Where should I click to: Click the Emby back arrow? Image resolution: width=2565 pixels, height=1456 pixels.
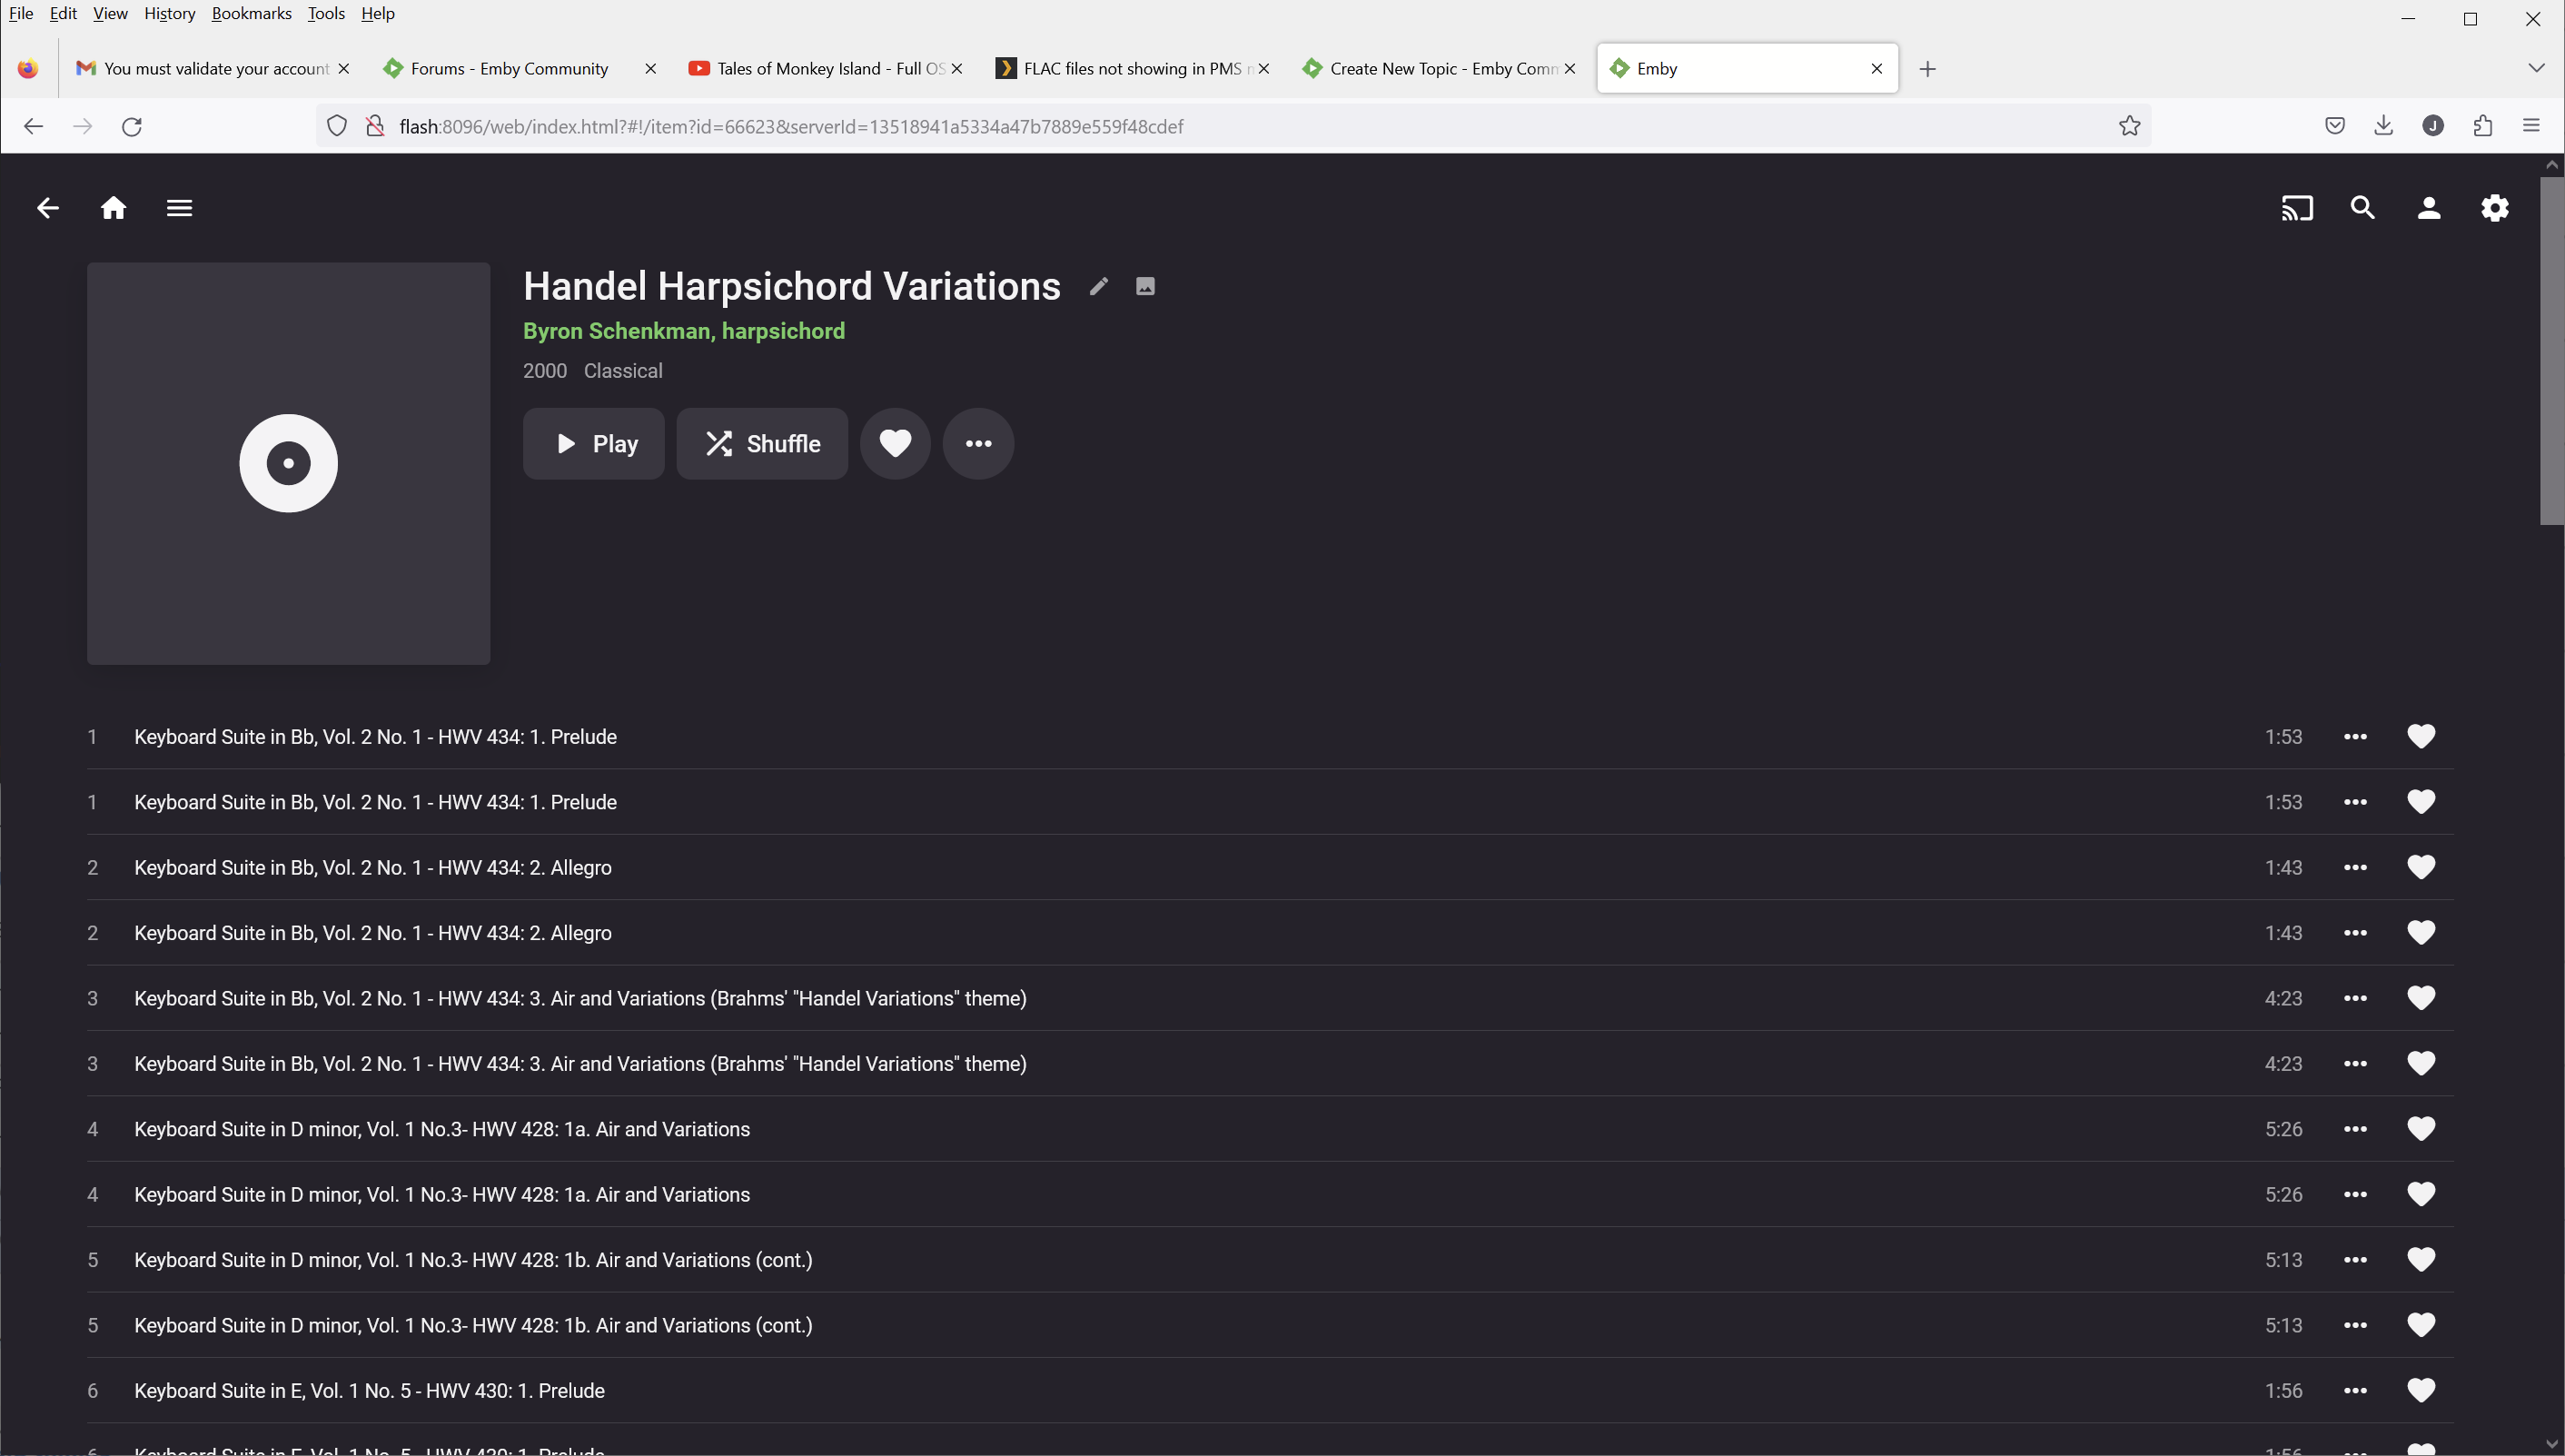pos(47,208)
